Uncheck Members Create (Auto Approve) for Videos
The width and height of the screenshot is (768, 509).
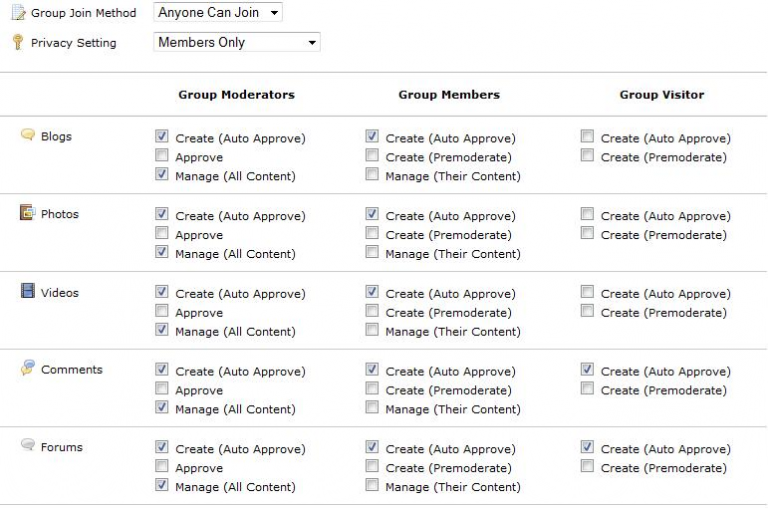[x=372, y=292]
